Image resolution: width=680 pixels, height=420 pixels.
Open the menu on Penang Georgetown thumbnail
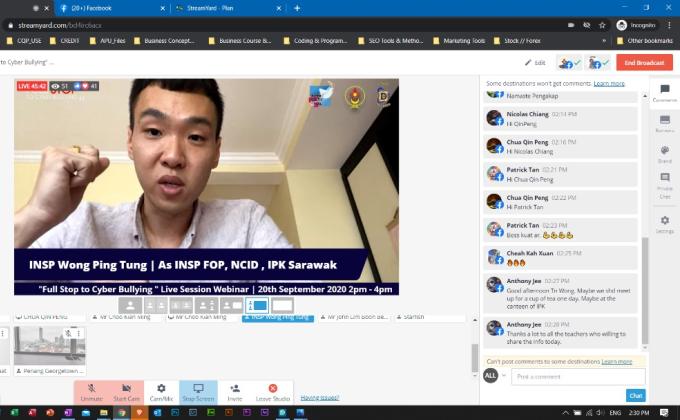[x=79, y=332]
